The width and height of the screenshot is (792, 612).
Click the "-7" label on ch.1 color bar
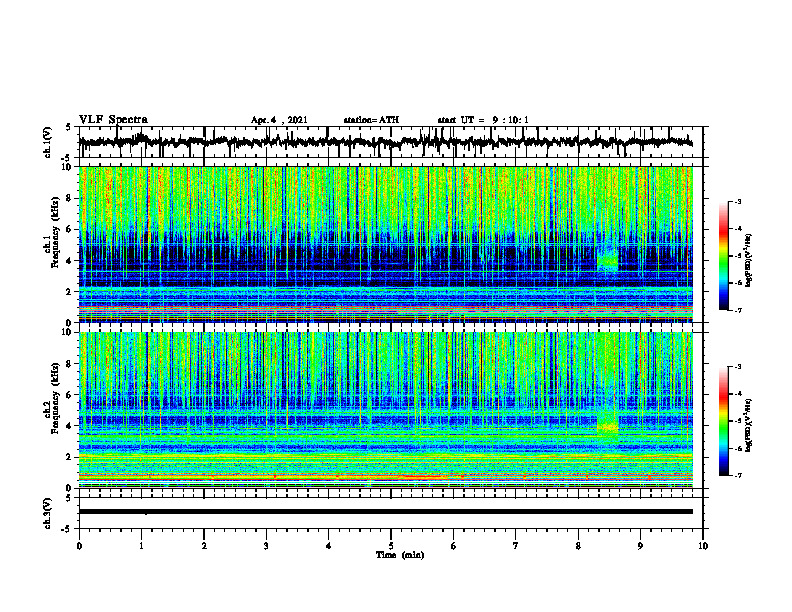(737, 310)
